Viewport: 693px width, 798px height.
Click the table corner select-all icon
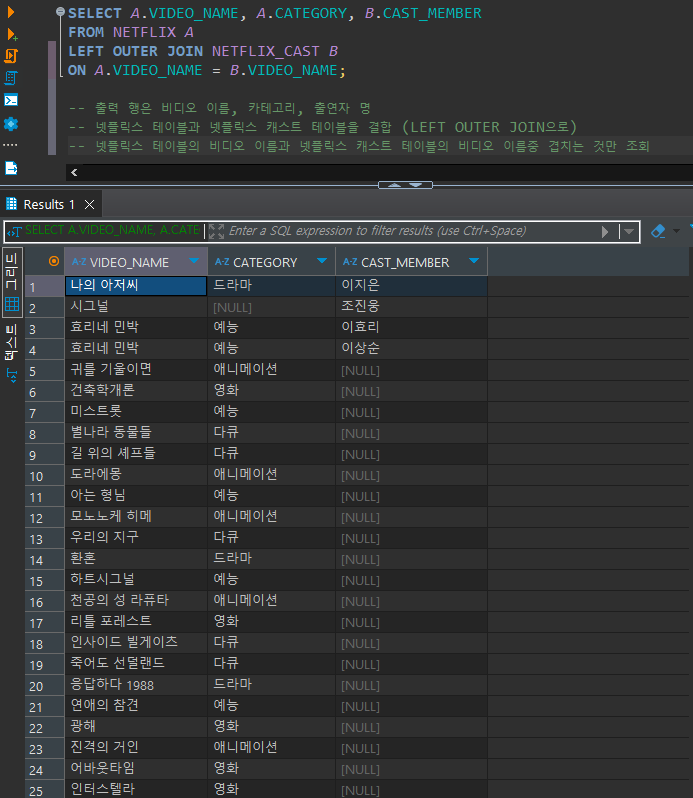coord(53,261)
